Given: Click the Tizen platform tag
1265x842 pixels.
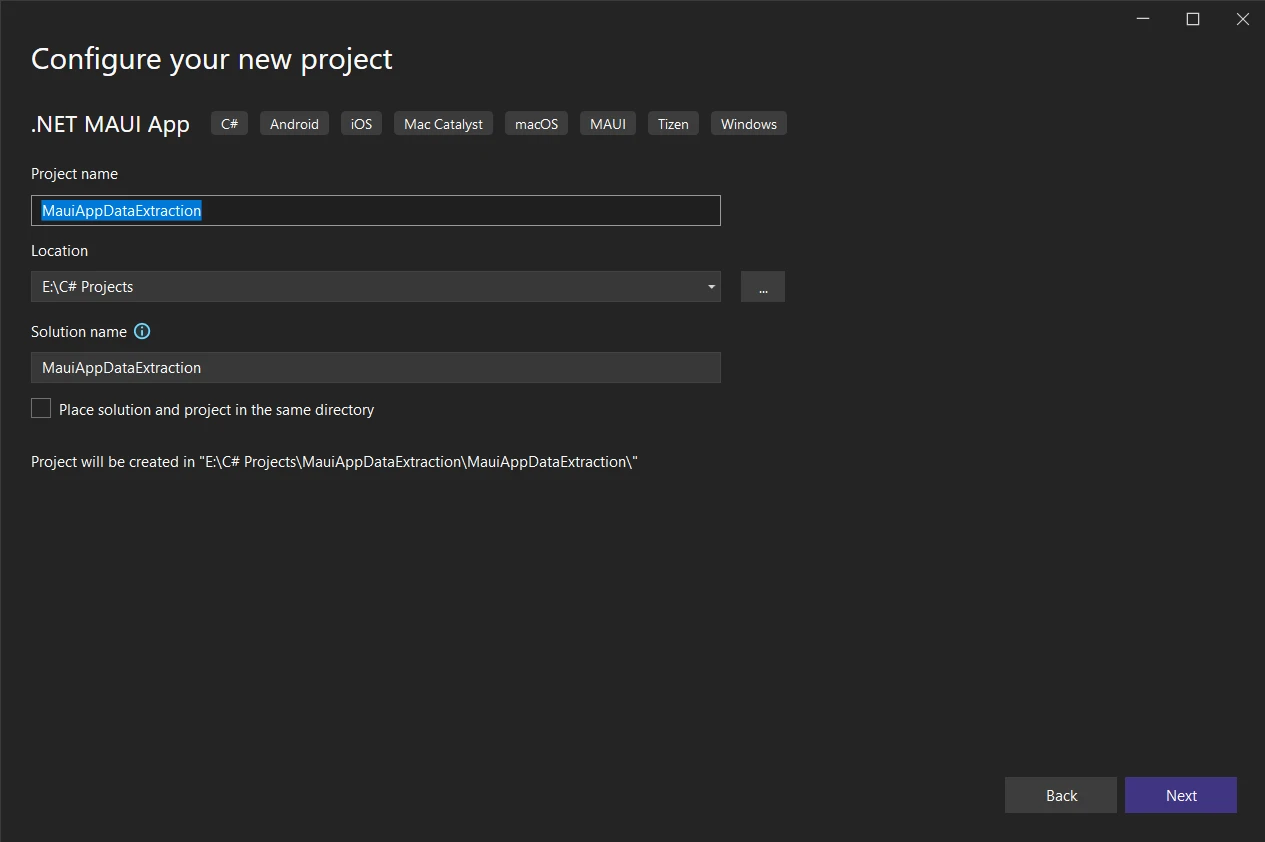Looking at the screenshot, I should [x=673, y=124].
